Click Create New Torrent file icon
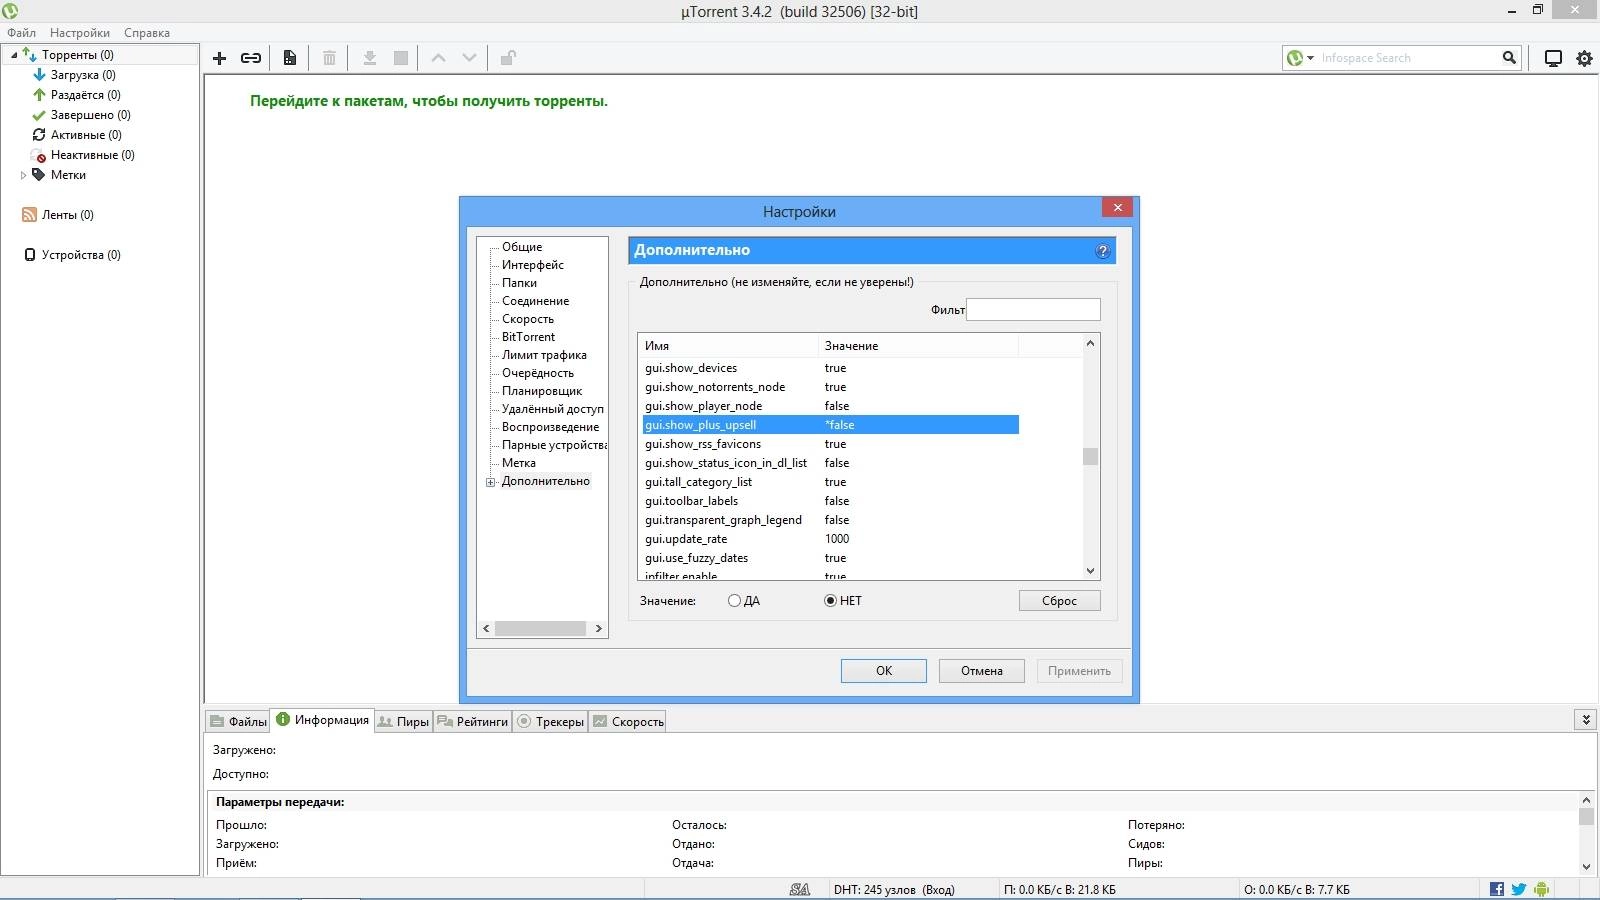The image size is (1600, 900). point(290,58)
